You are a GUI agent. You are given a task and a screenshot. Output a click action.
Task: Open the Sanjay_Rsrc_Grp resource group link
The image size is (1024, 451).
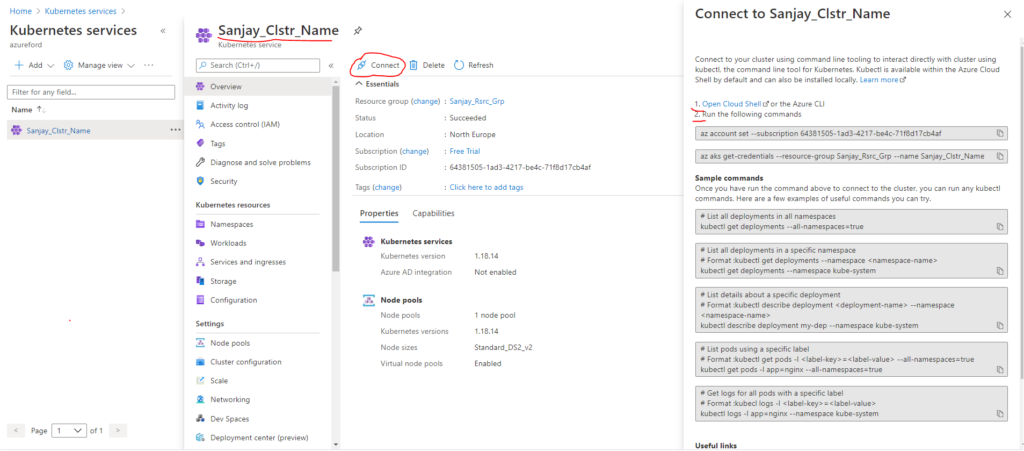pos(477,101)
